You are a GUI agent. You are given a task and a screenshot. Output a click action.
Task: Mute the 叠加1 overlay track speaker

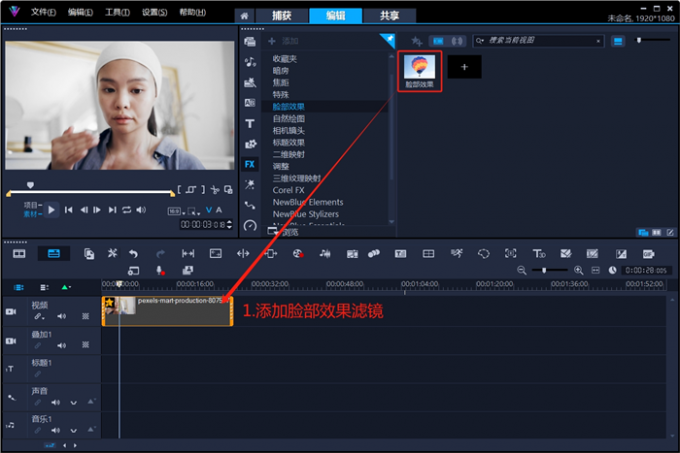click(62, 345)
